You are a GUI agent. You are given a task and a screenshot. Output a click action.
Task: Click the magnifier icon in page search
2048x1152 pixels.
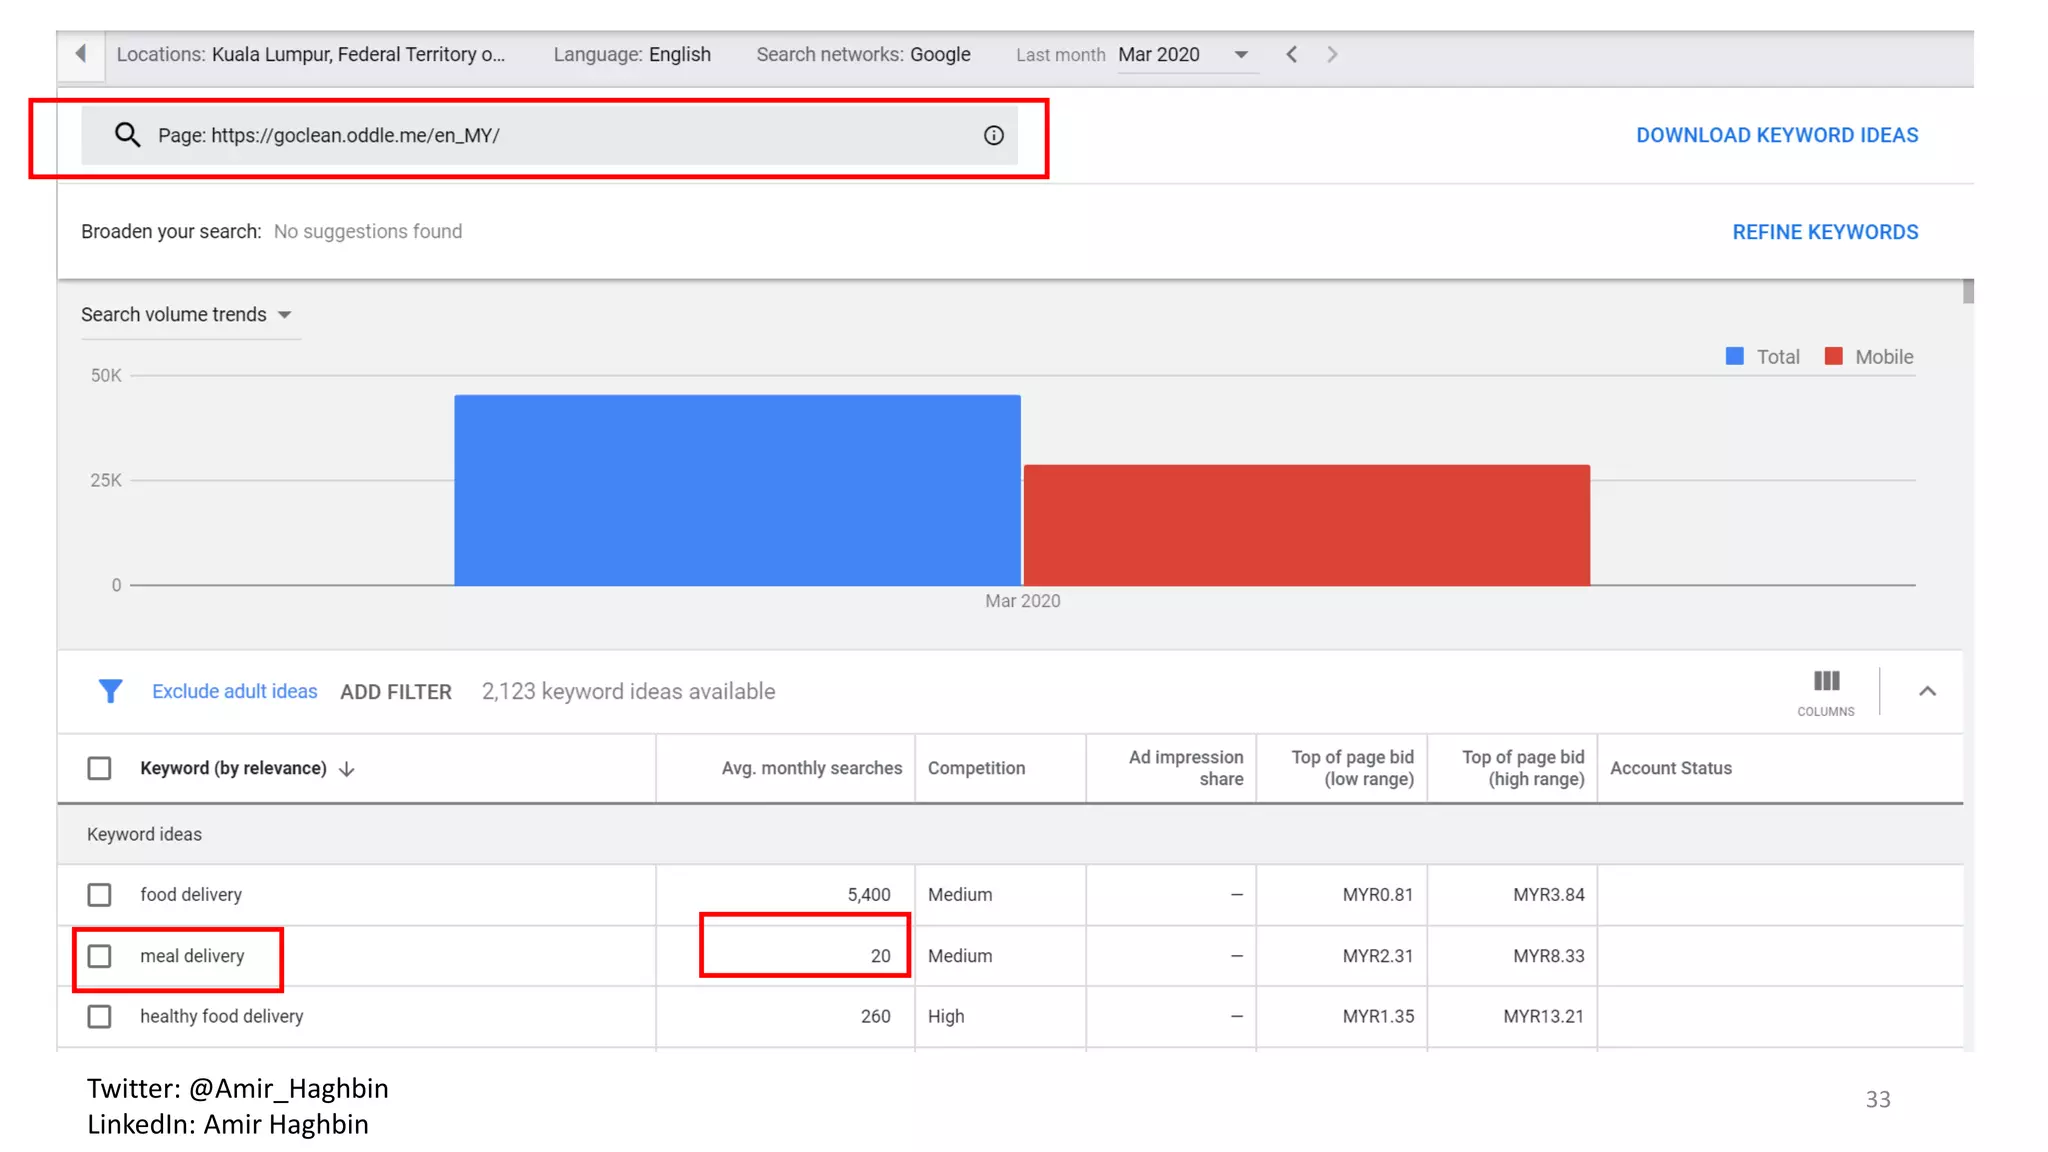[x=127, y=135]
